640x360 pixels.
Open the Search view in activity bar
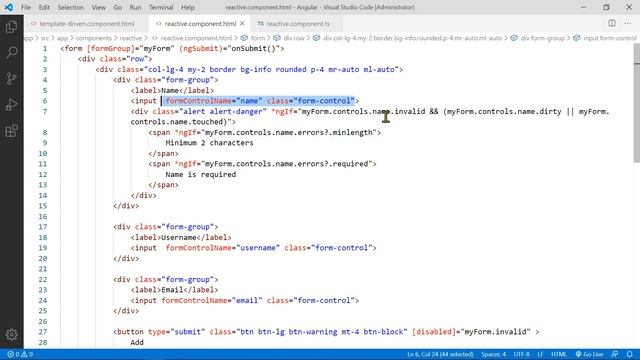[x=11, y=53]
